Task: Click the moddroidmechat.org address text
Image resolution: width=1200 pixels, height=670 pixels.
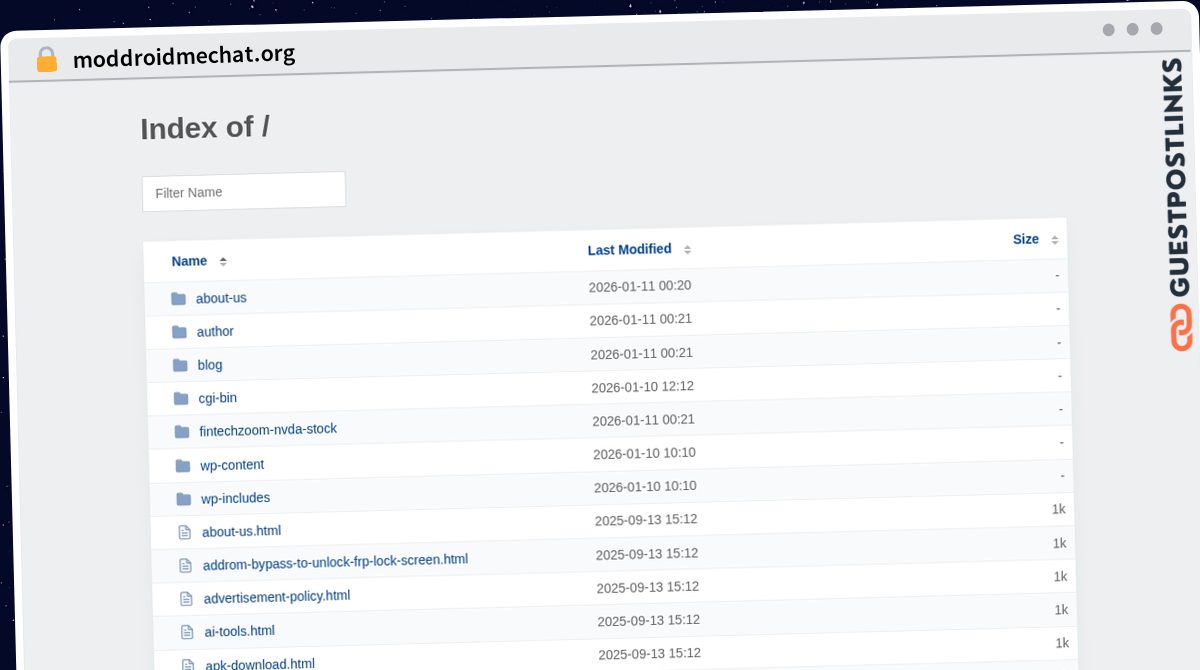Action: click(184, 56)
